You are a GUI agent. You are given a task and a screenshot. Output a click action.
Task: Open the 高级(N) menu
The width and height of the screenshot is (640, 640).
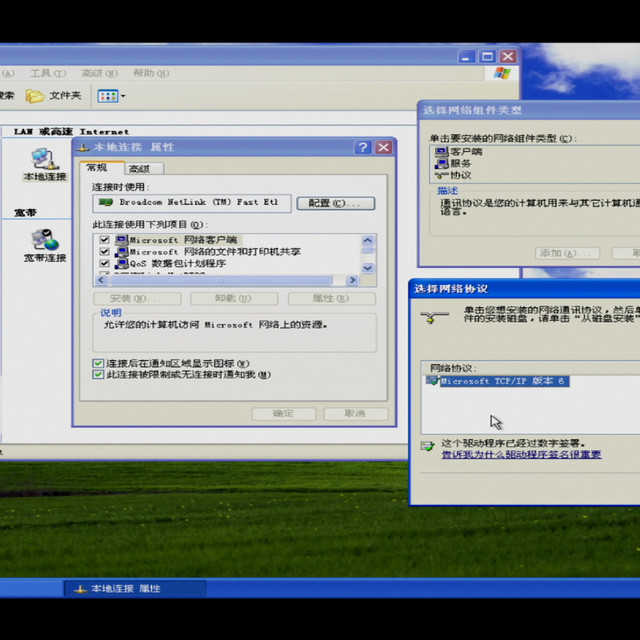tap(99, 73)
